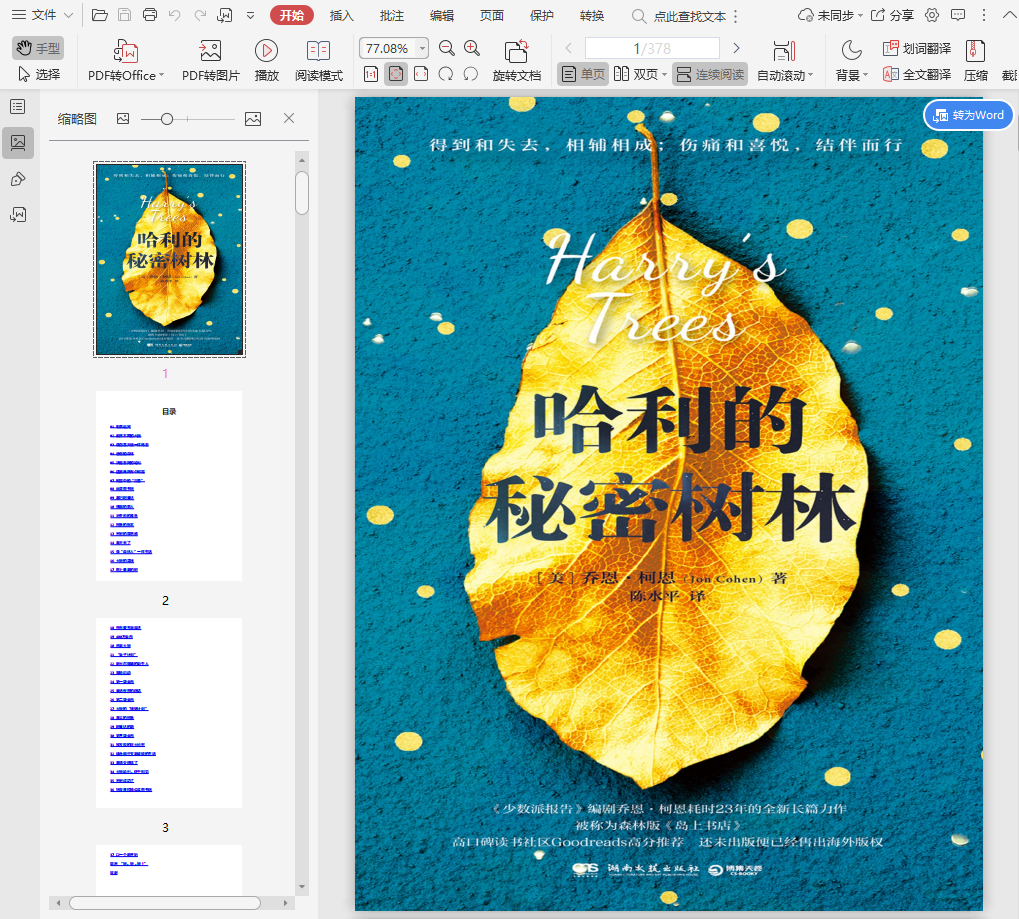
Task: Toggle 单页 single page view
Action: pyautogui.click(x=583, y=74)
